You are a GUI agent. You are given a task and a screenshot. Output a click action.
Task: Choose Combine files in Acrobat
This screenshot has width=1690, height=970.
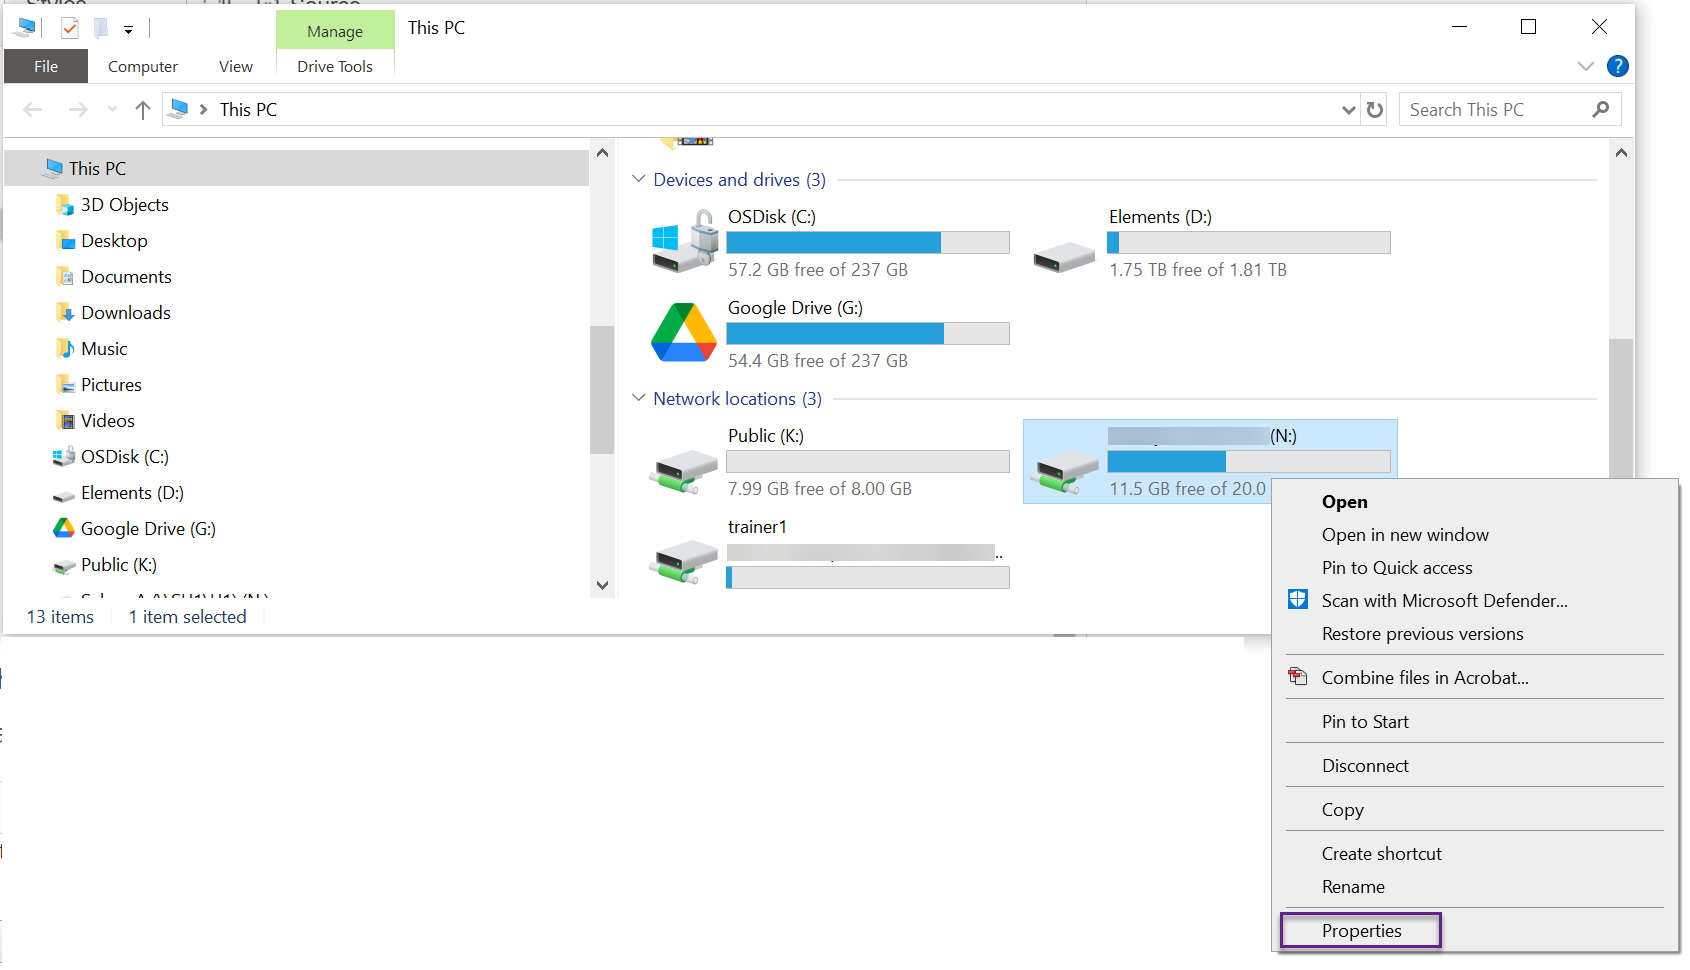(1475, 678)
